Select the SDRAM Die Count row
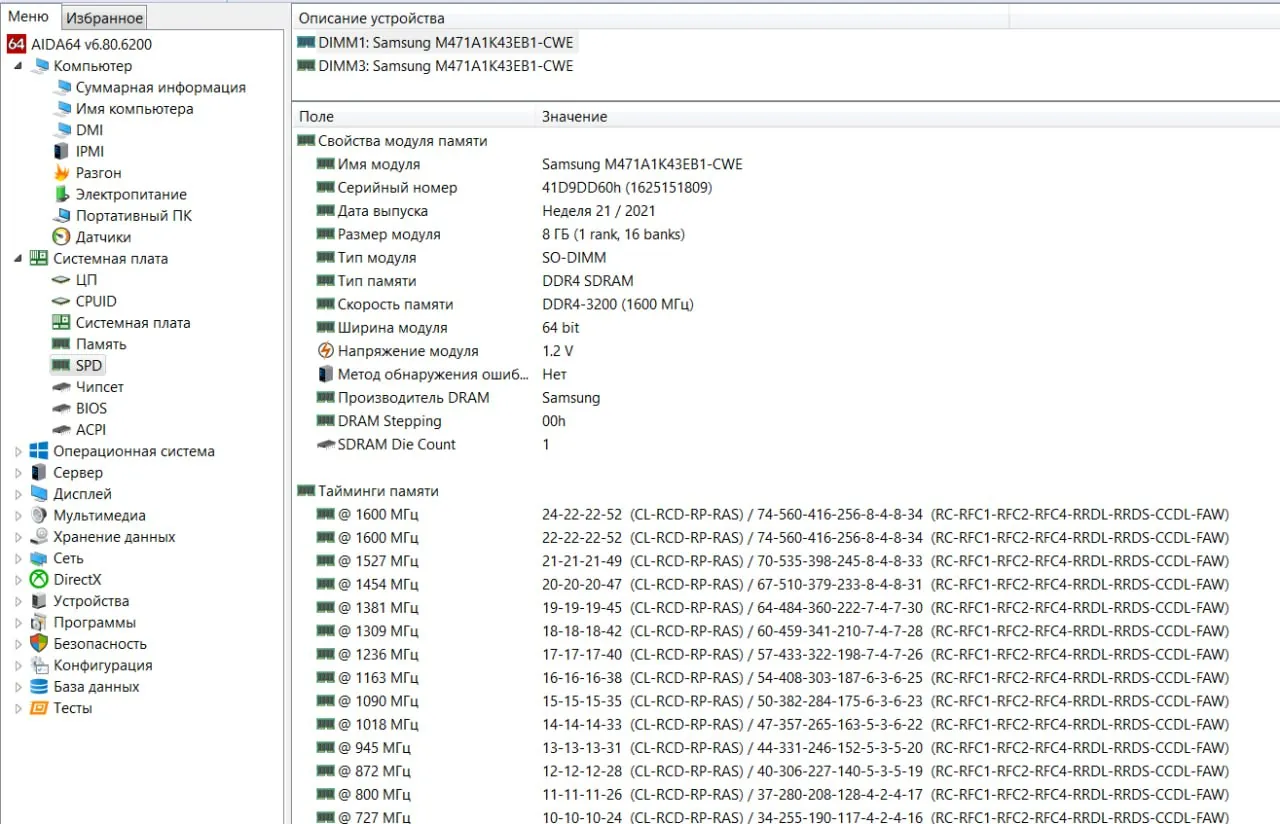Image resolution: width=1280 pixels, height=824 pixels. [x=786, y=444]
